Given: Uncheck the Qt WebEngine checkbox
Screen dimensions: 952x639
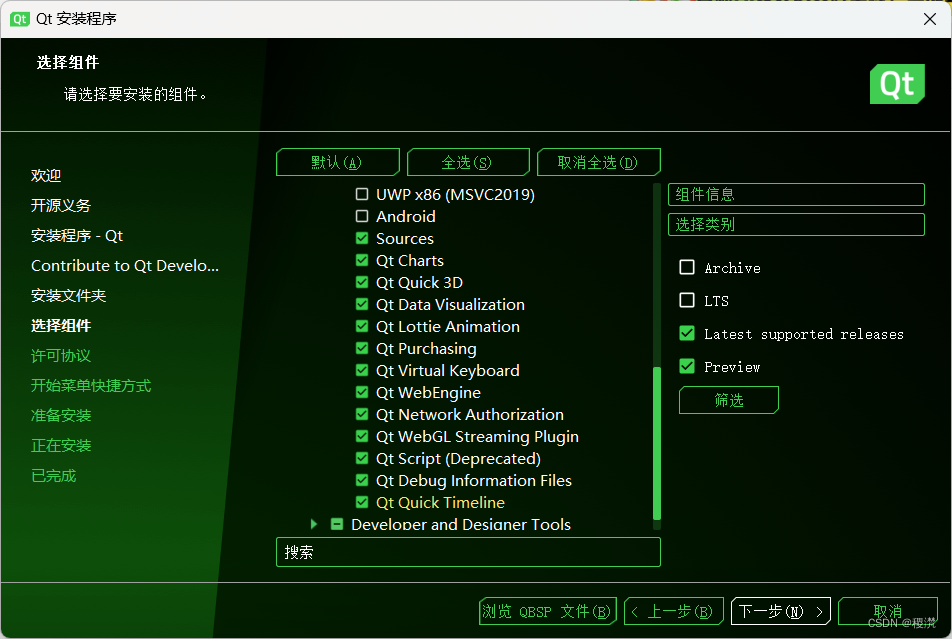Looking at the screenshot, I should [362, 392].
